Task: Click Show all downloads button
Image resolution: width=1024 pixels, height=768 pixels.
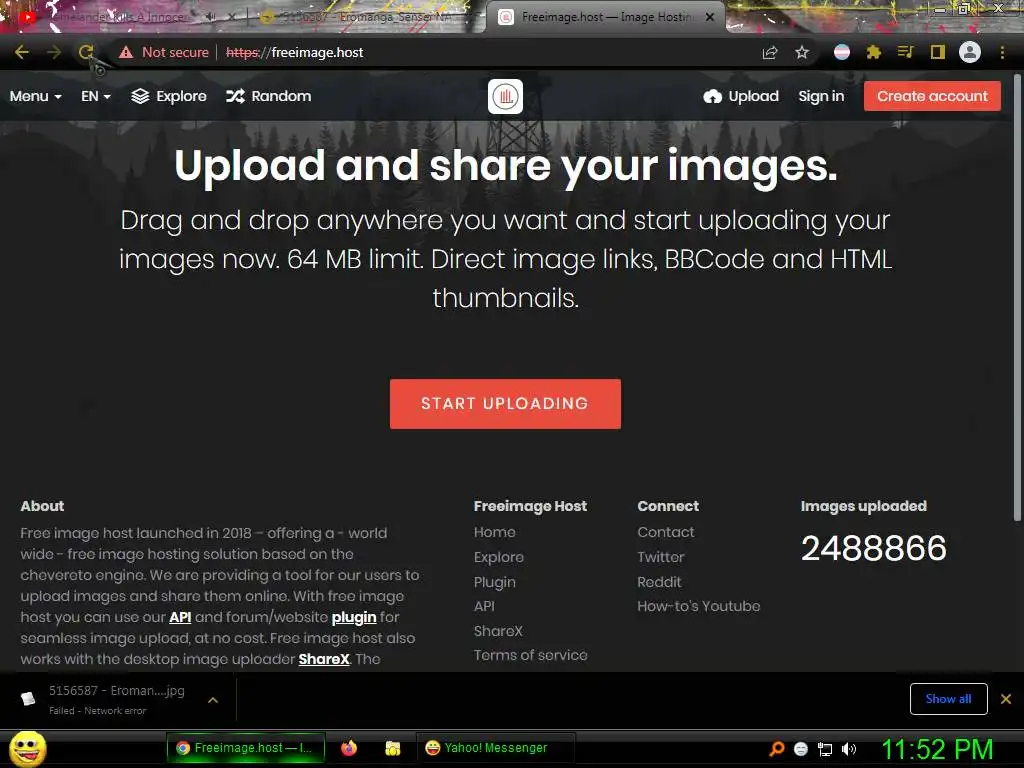Action: point(948,699)
